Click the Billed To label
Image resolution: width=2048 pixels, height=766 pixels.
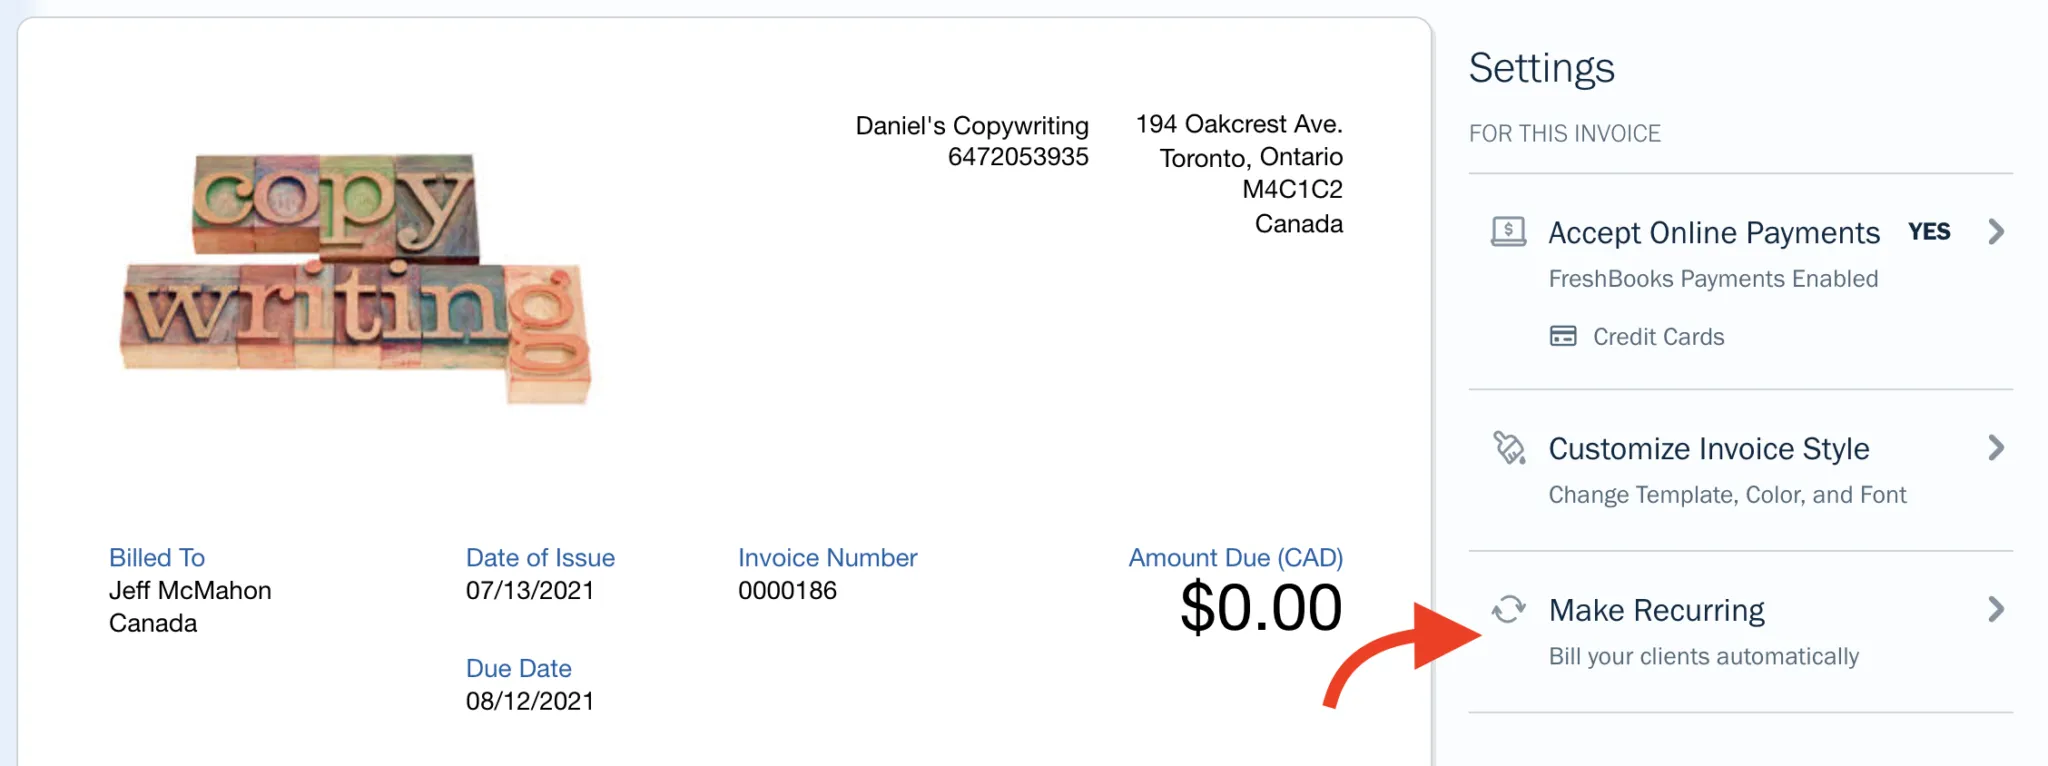click(157, 558)
